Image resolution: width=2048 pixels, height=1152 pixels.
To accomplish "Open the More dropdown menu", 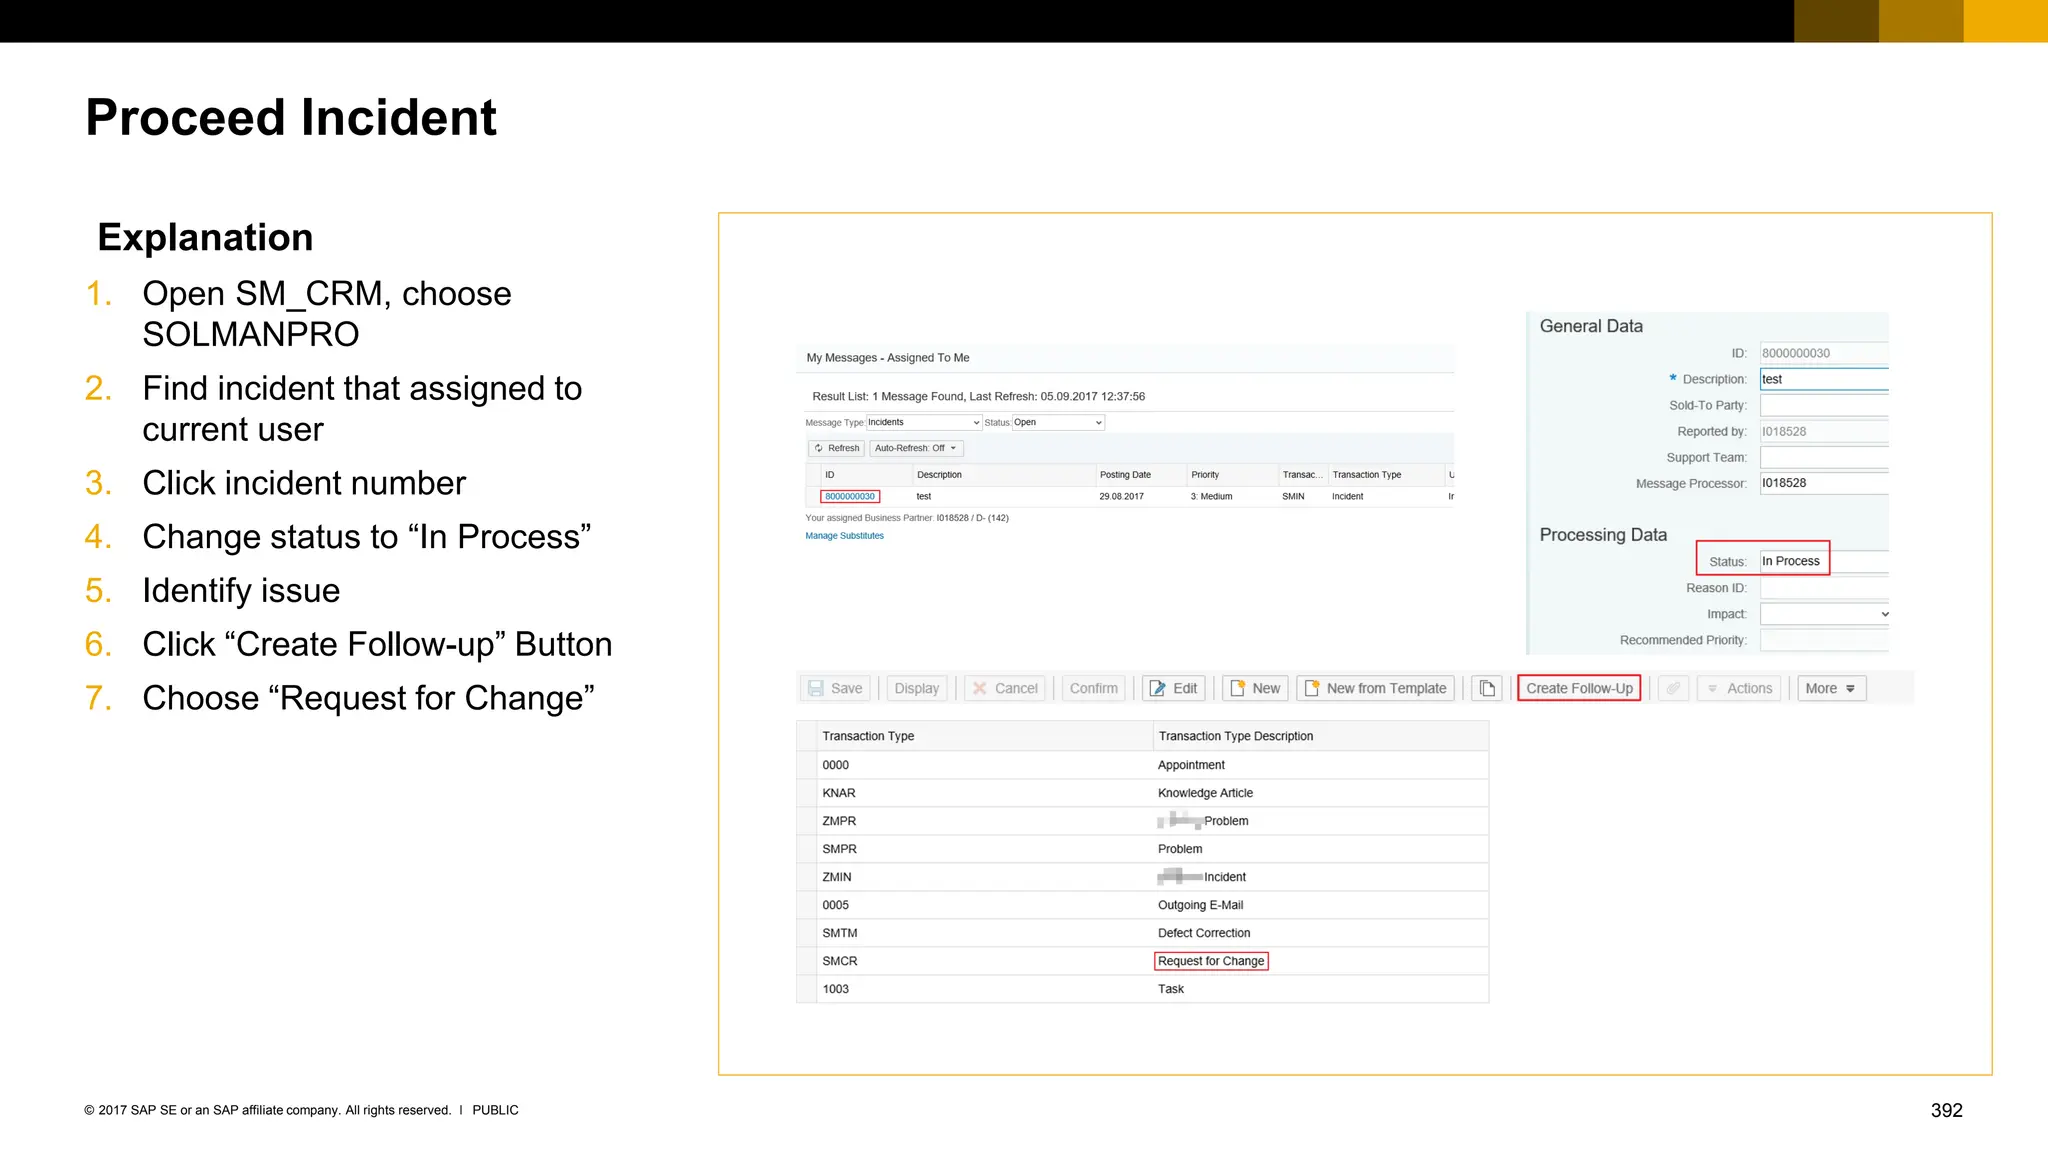I will (x=1831, y=688).
